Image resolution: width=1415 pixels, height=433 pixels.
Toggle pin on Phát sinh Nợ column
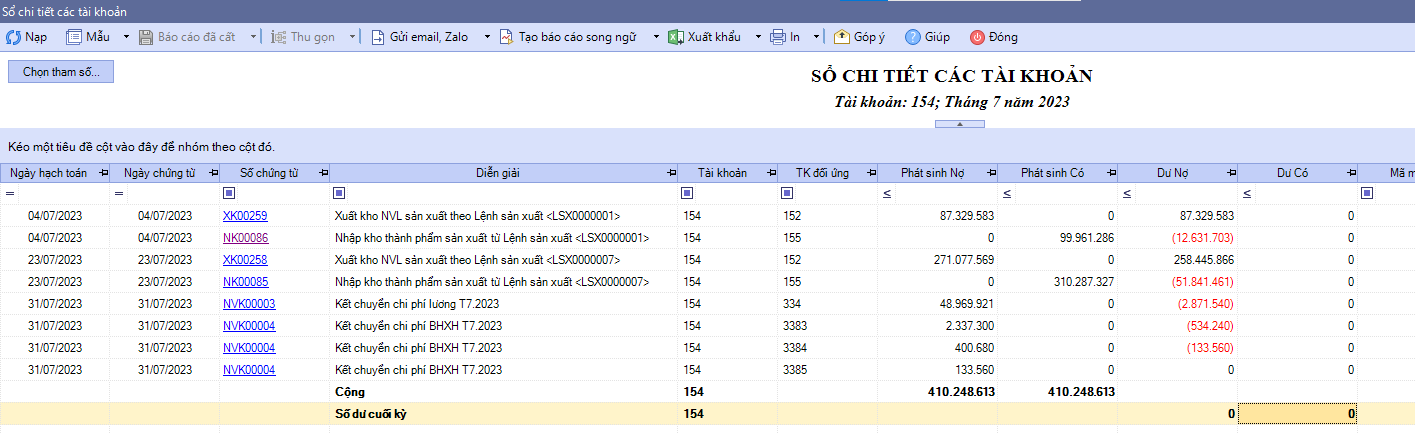(987, 173)
